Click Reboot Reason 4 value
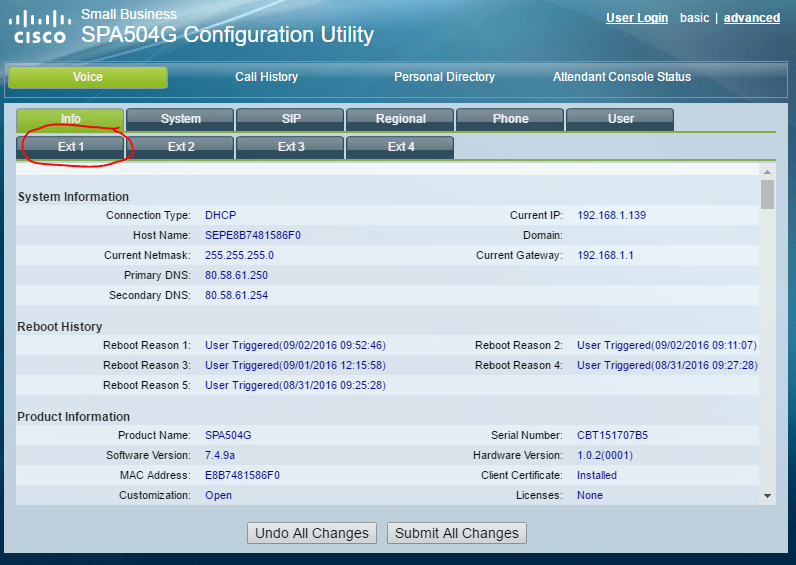This screenshot has width=796, height=565. [x=667, y=365]
